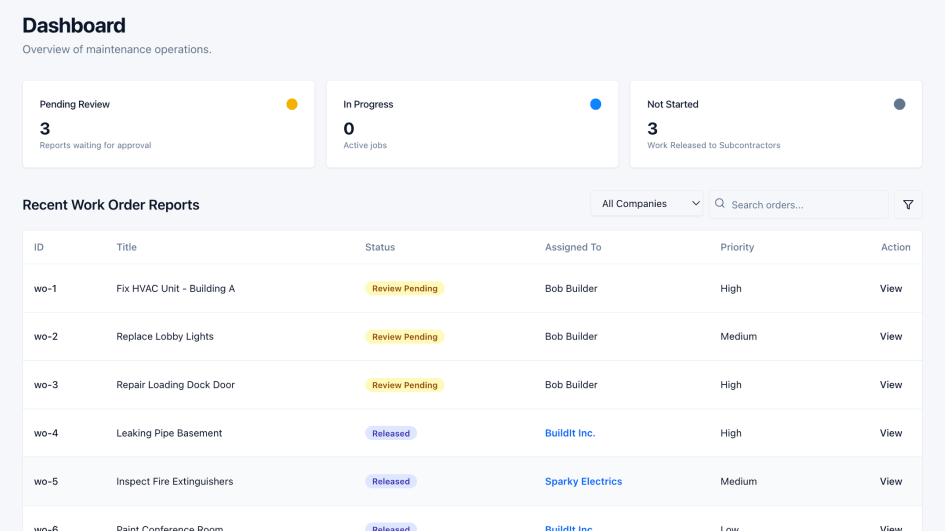Viewport: 945px width, 531px height.
Task: Click Released badge on wo-4 row
Action: 391,433
